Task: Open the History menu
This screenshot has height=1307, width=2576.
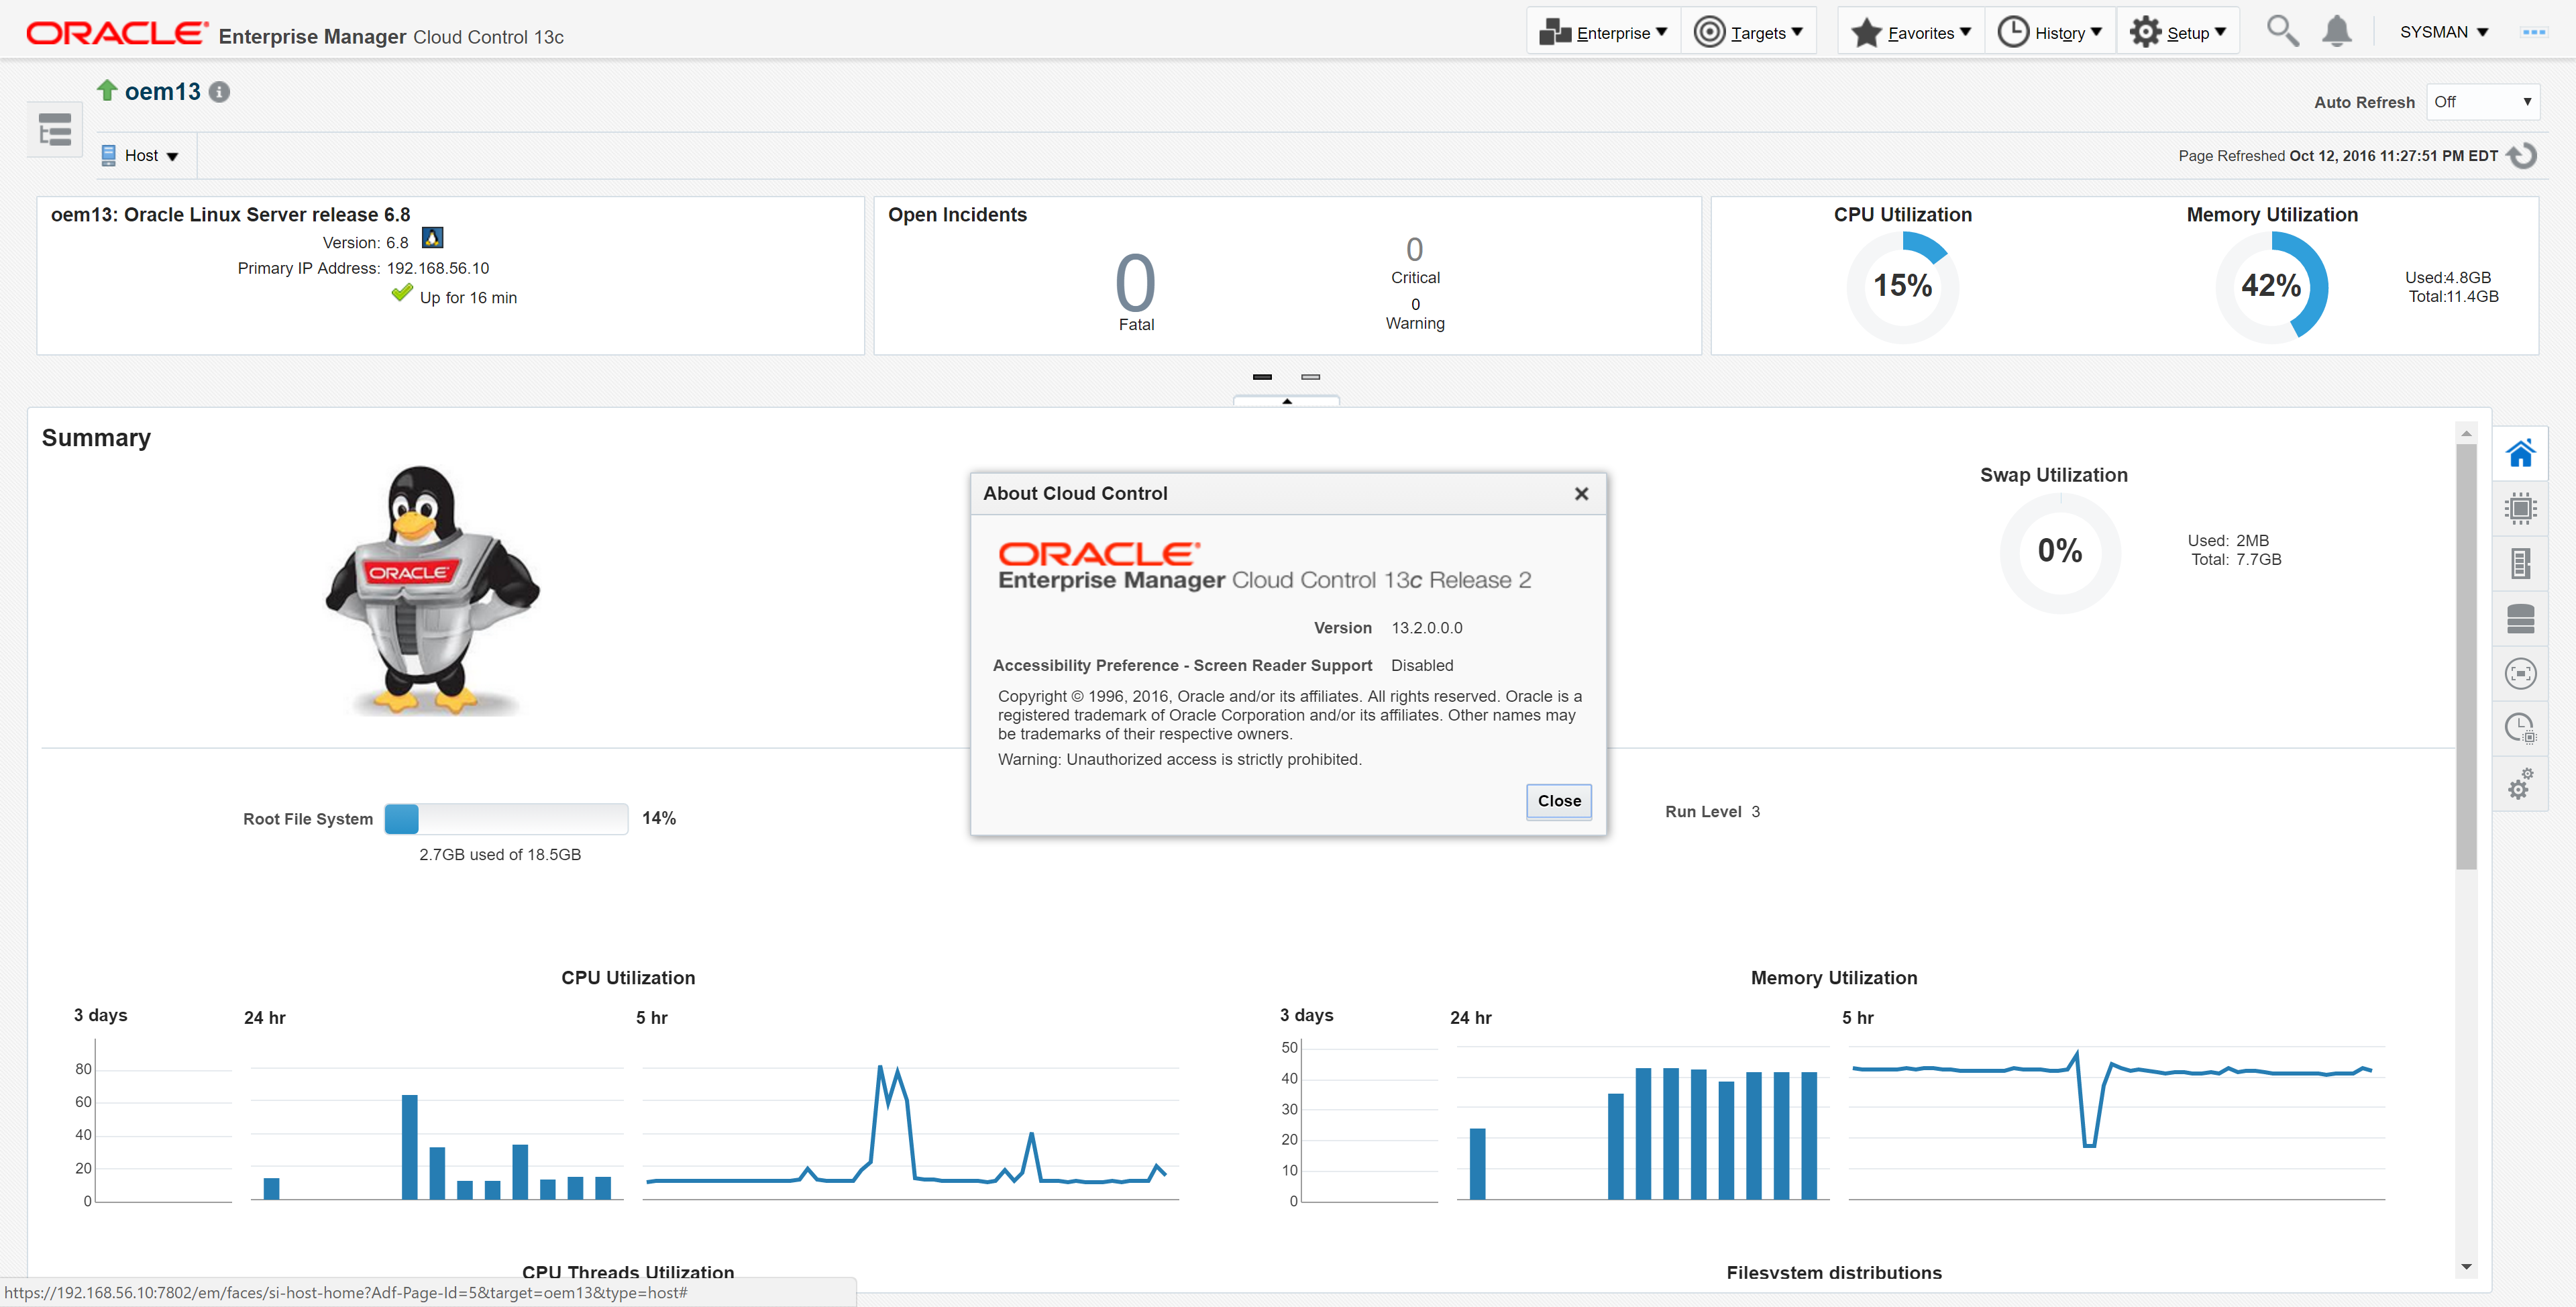Action: click(x=2050, y=33)
